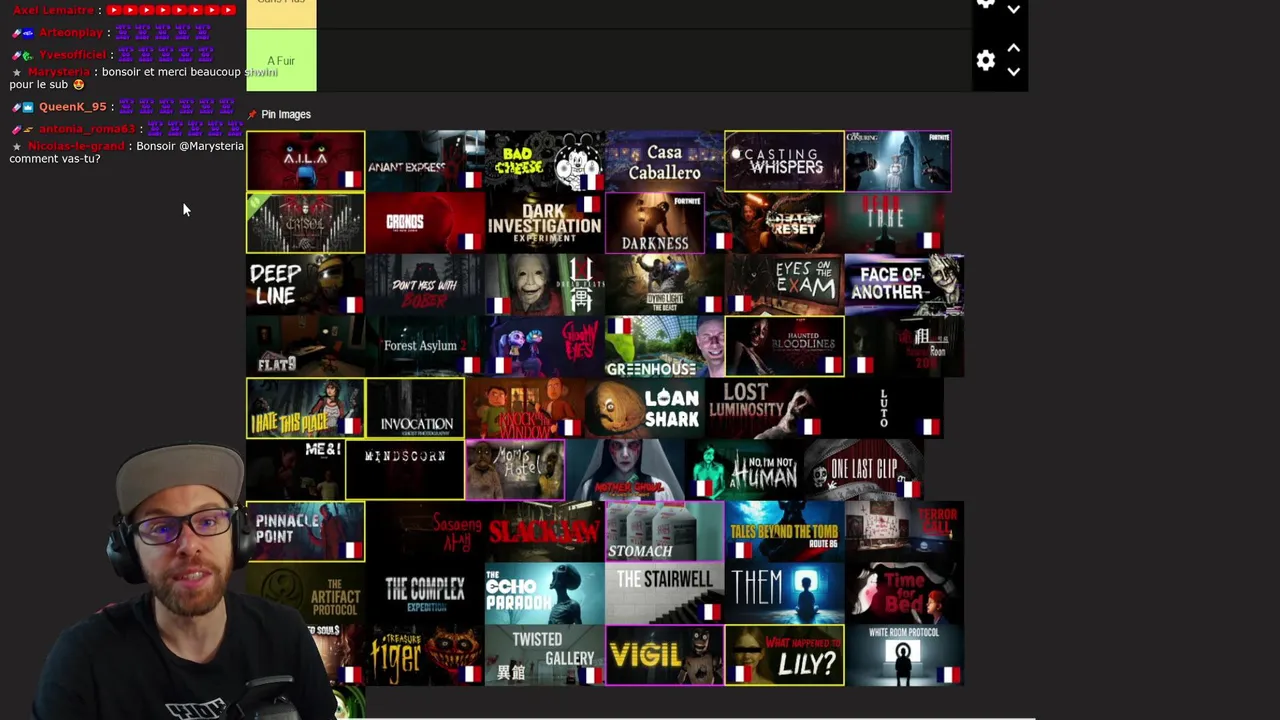Select I Hate This Place thumbnail
This screenshot has height=720, width=1280.
coord(305,408)
